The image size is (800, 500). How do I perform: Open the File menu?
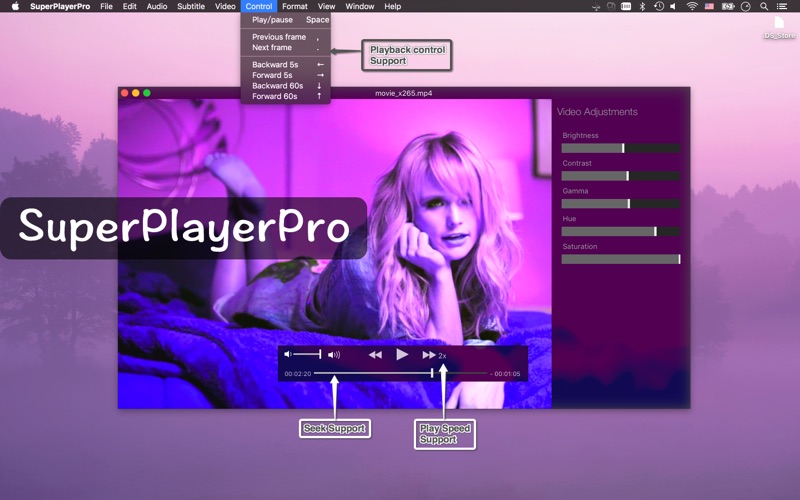[x=106, y=6]
